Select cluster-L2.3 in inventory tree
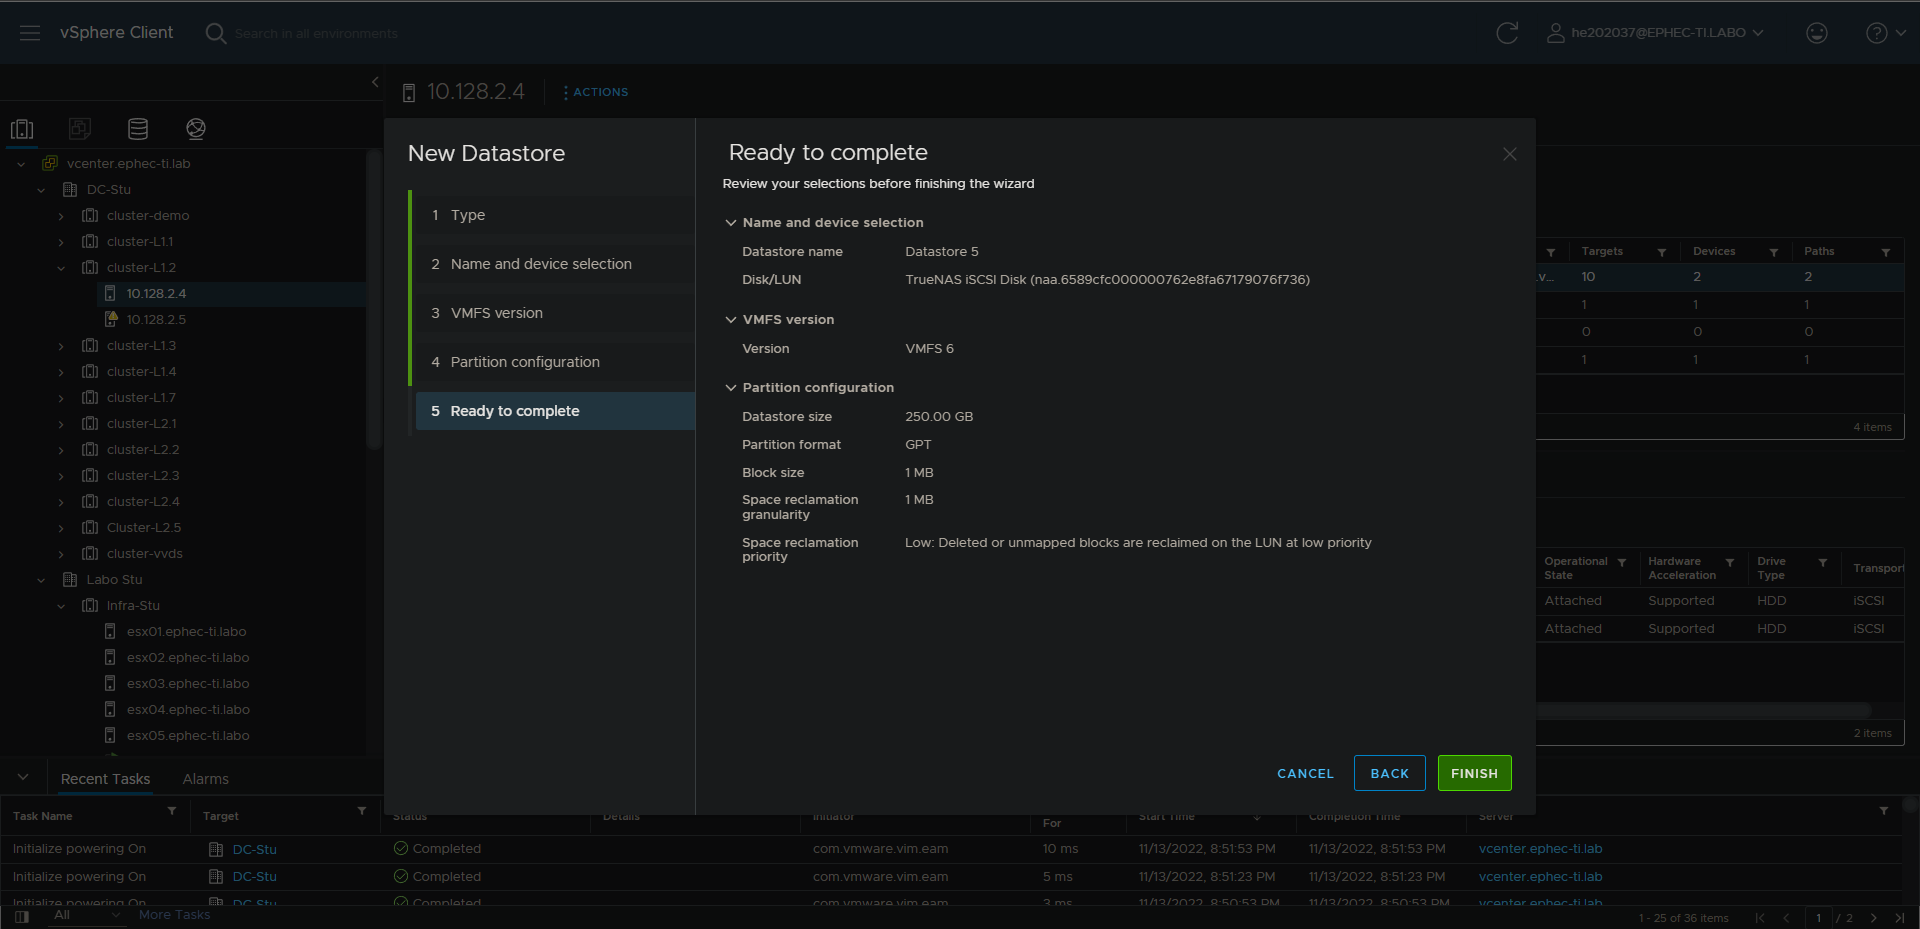The width and height of the screenshot is (1920, 929). tap(143, 476)
